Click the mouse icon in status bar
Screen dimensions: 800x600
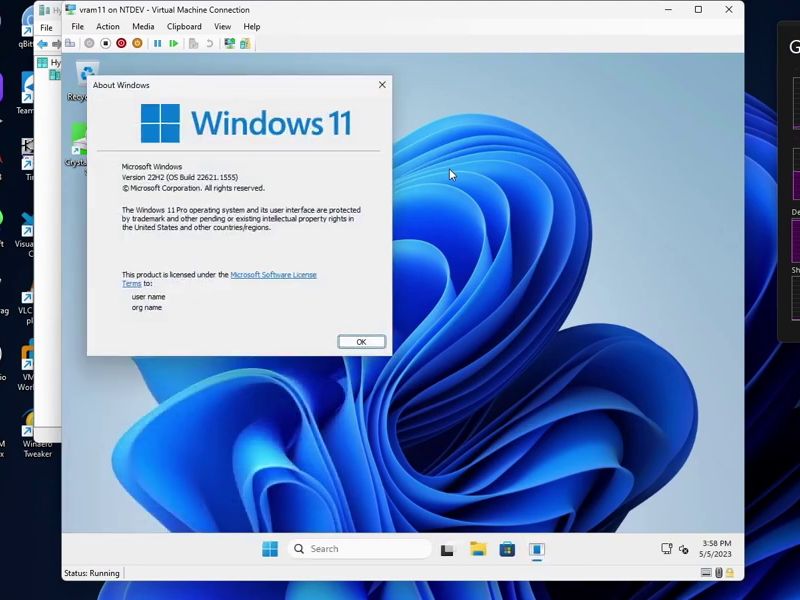tap(718, 573)
